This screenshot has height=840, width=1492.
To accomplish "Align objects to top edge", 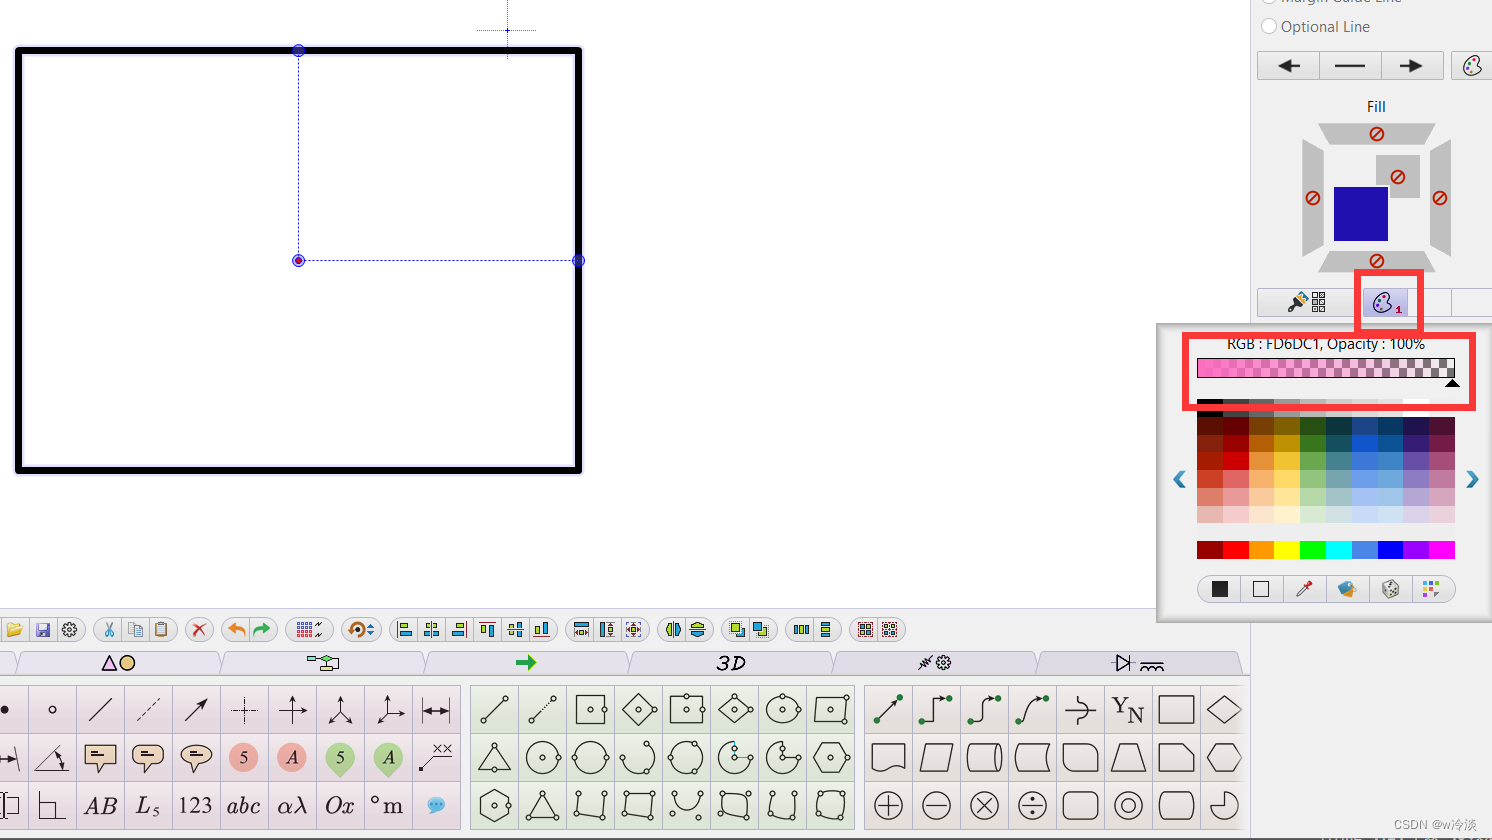I will click(487, 630).
